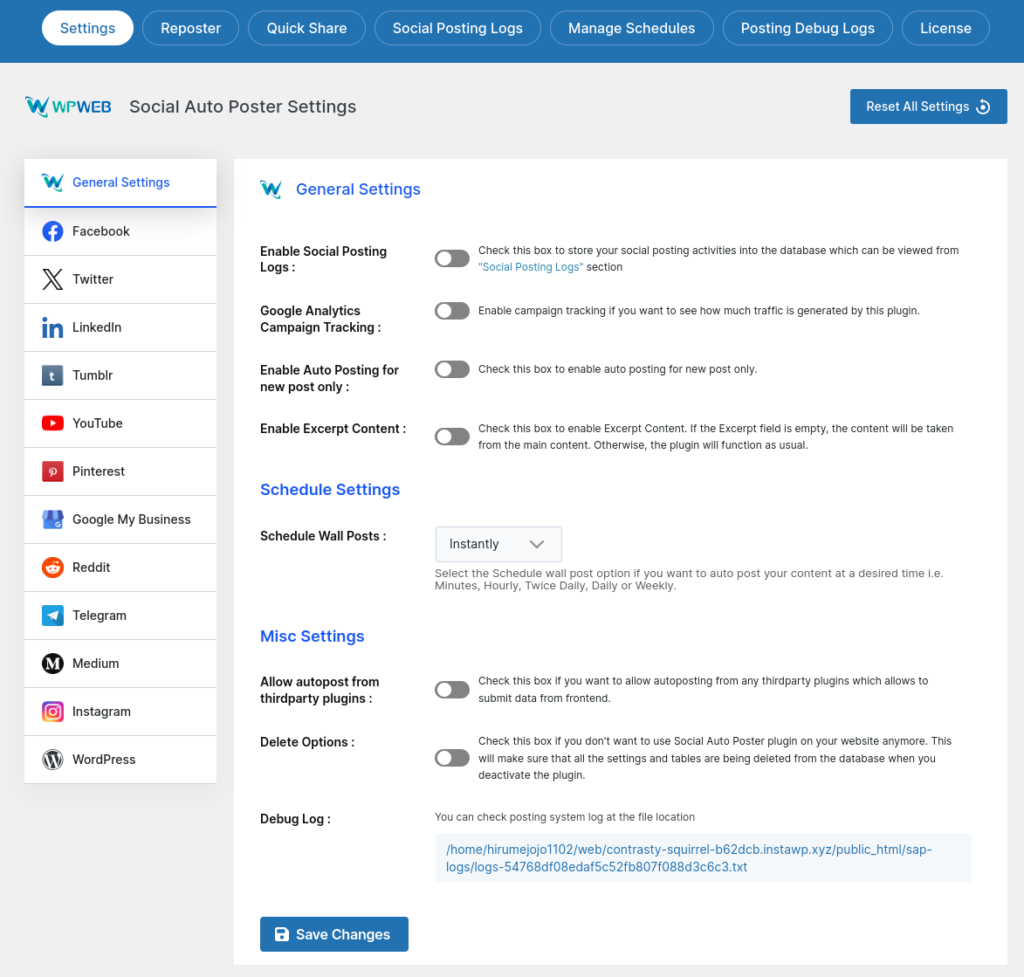
Task: Open Social Posting Logs tab
Action: pyautogui.click(x=457, y=28)
